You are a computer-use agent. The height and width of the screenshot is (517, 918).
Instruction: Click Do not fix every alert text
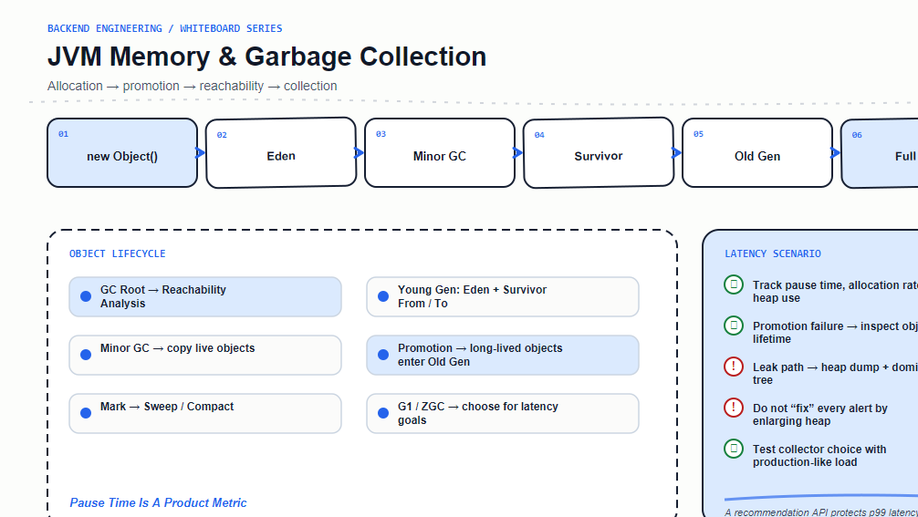tap(820, 415)
